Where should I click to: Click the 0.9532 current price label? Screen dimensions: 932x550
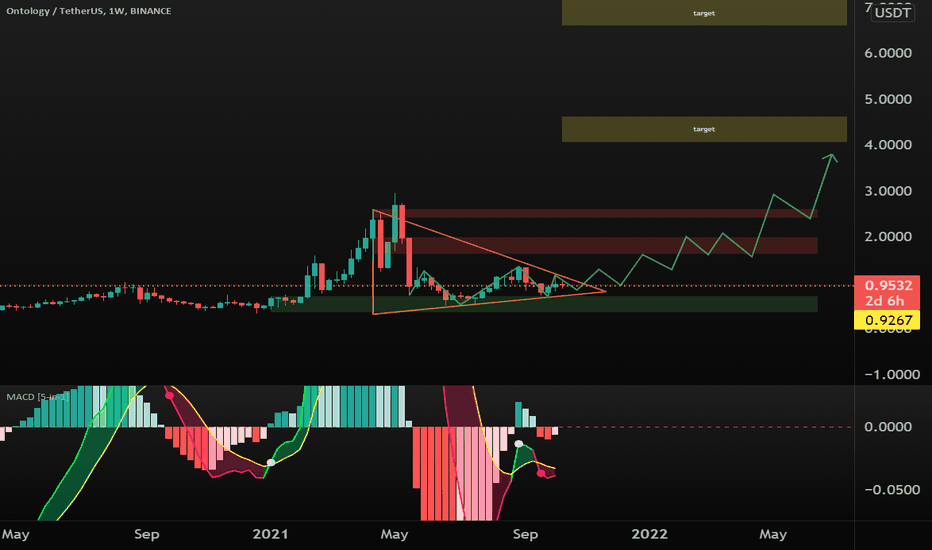(888, 285)
